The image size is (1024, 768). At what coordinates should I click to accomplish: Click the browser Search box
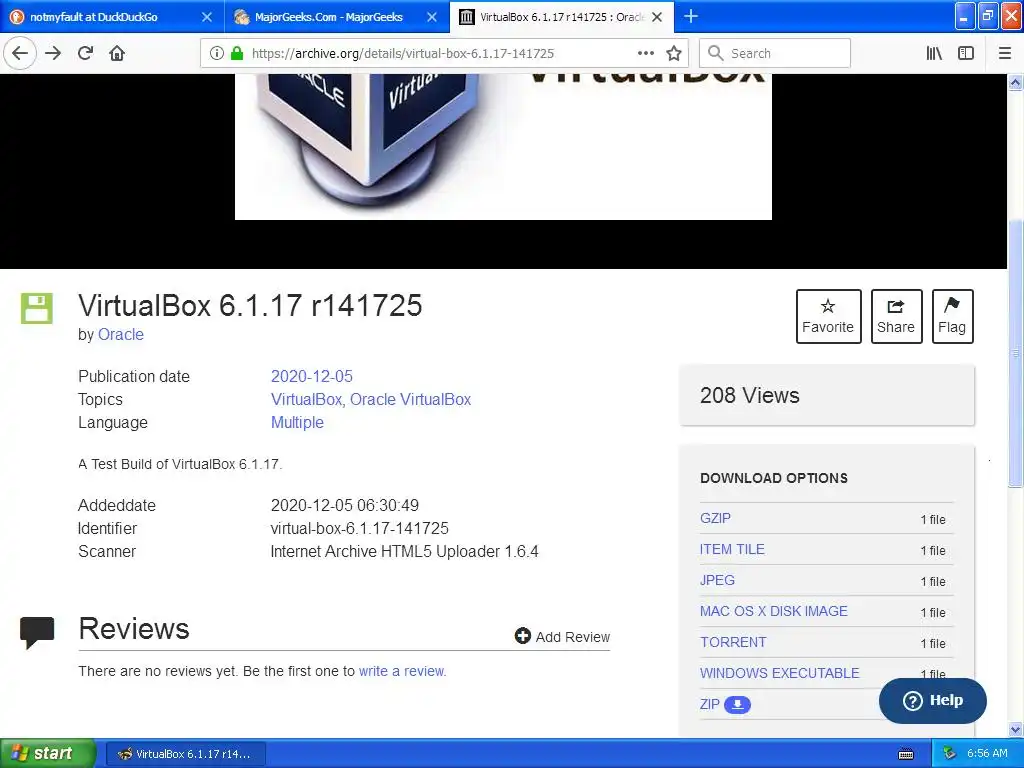(x=775, y=53)
